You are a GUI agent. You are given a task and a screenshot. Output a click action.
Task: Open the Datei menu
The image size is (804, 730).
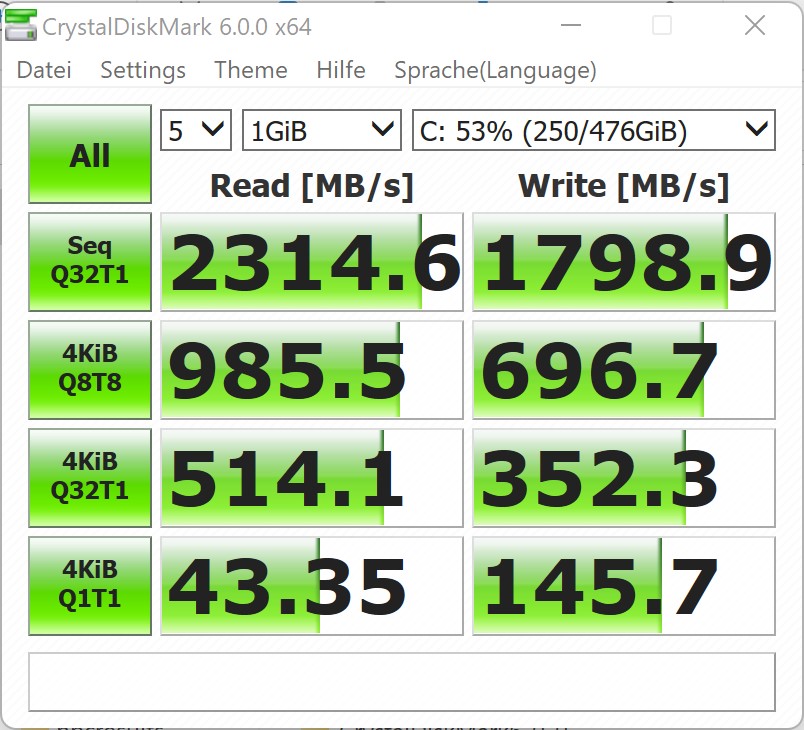click(44, 70)
